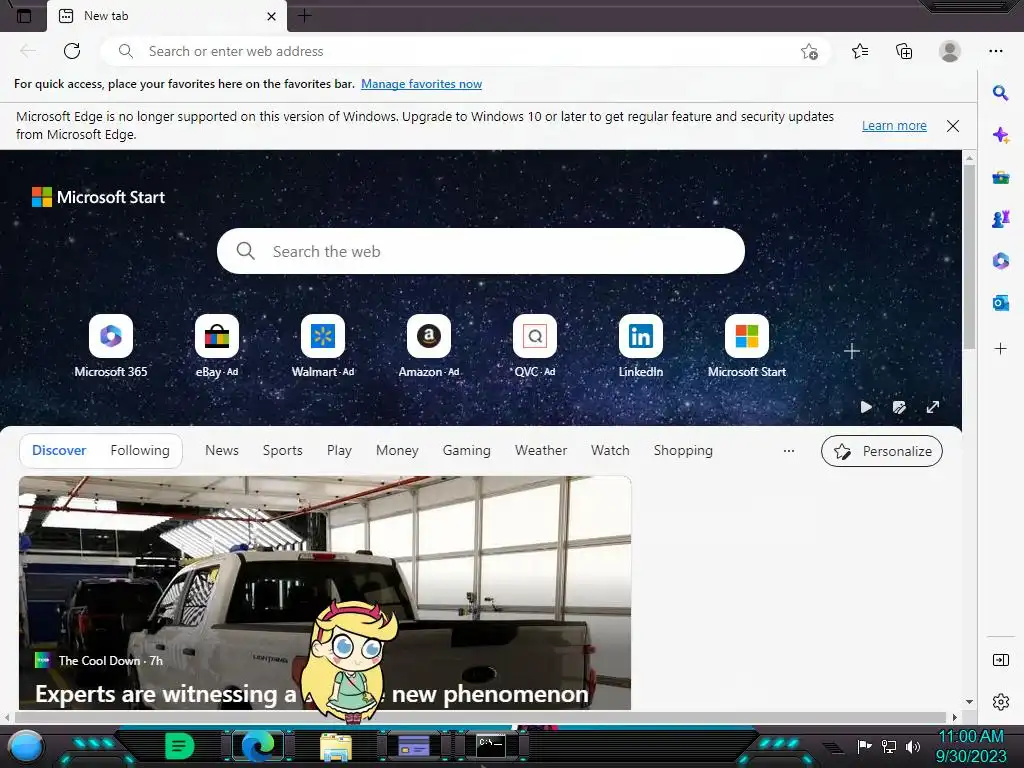Open the Learn more link
1024x768 pixels.
[894, 125]
